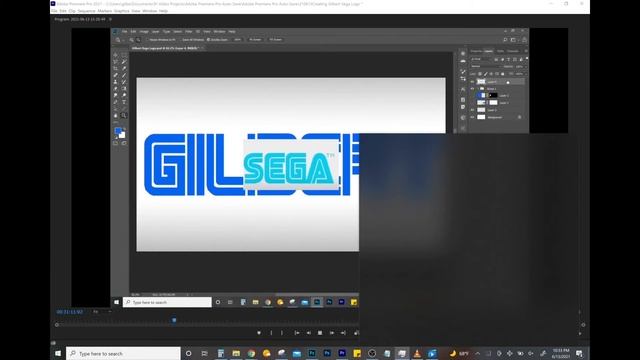
Task: Click the Stop button in Program monitor
Action: 320,333
